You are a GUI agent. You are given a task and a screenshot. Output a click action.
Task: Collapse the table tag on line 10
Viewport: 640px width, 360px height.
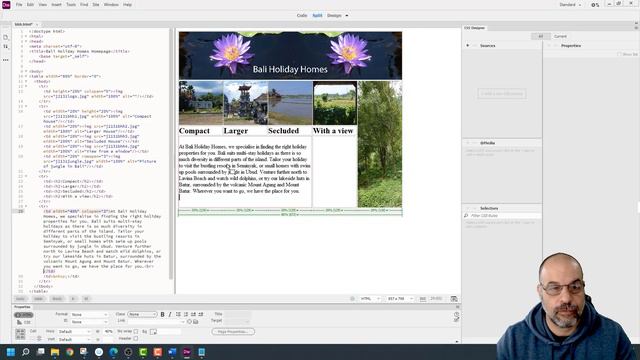[26, 76]
